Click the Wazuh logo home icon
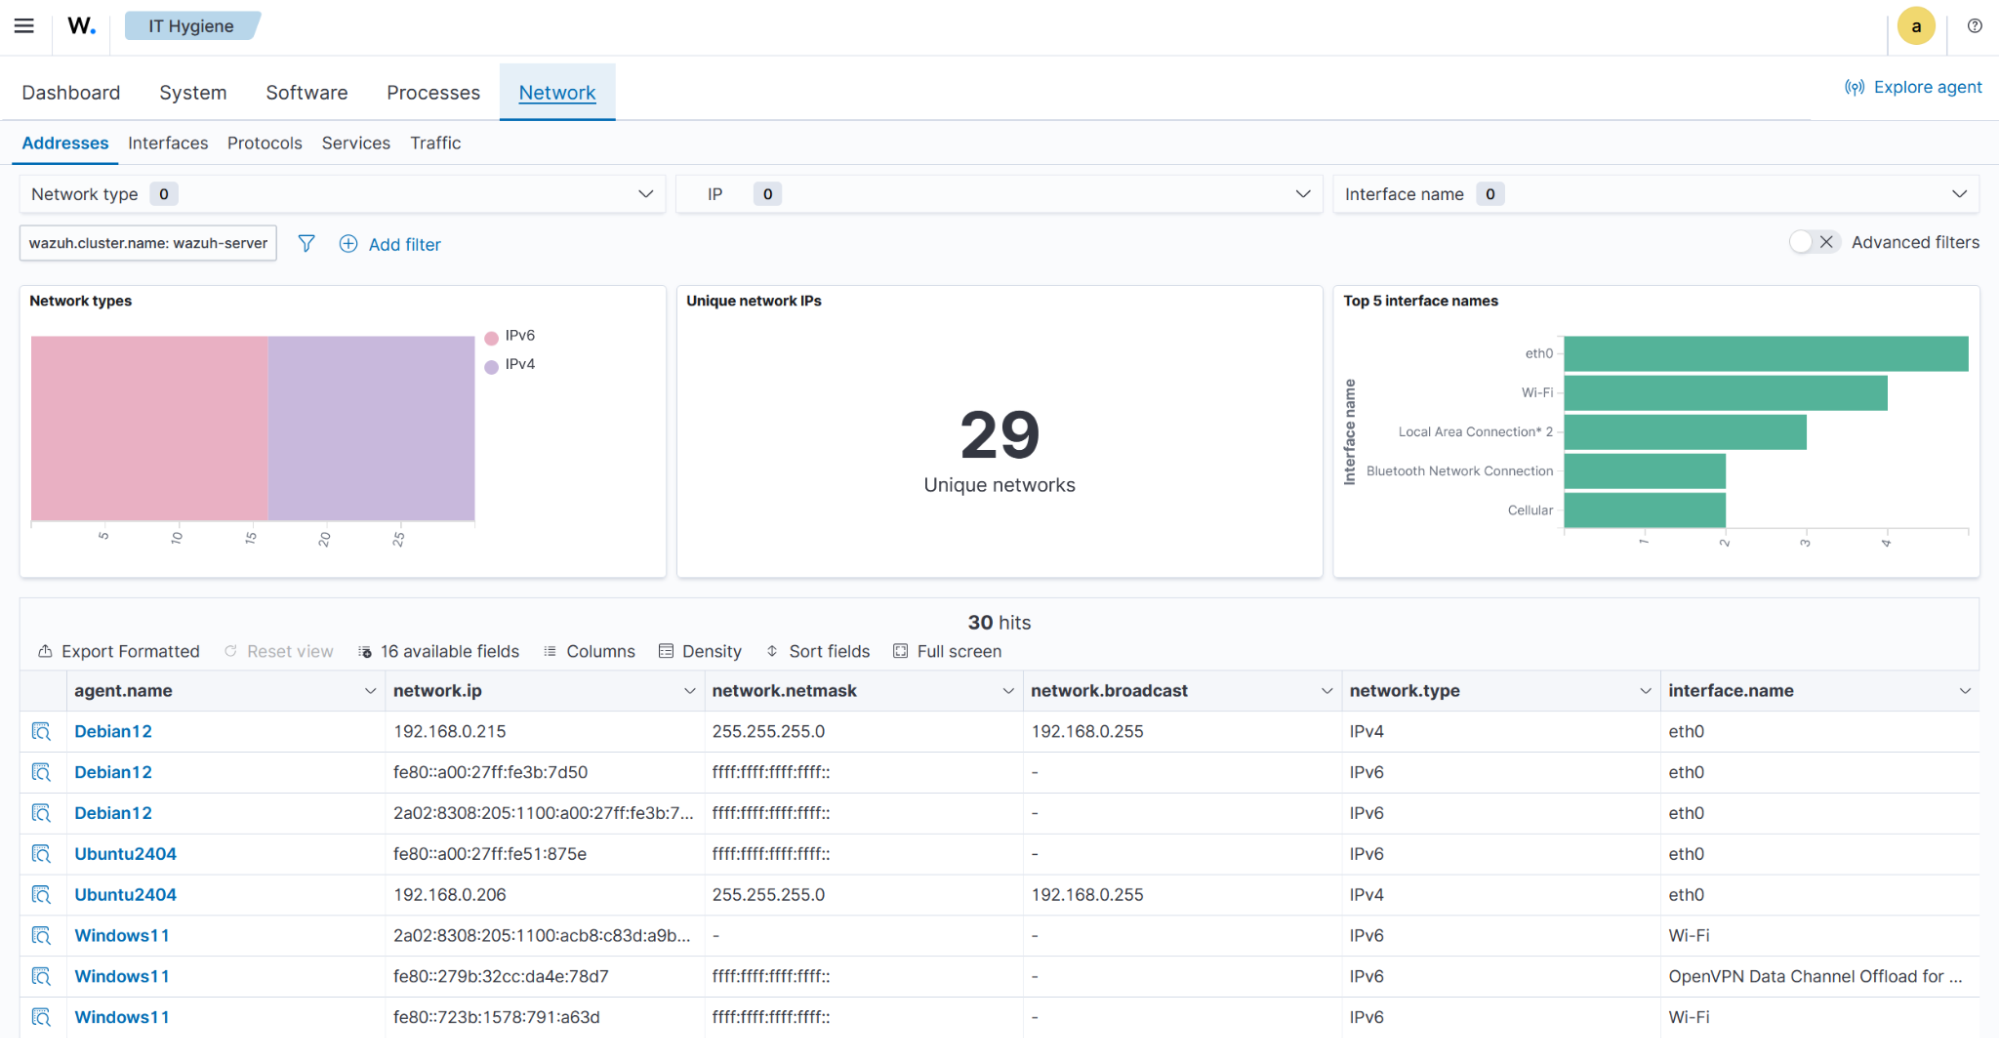Image resolution: width=1999 pixels, height=1038 pixels. 81,26
